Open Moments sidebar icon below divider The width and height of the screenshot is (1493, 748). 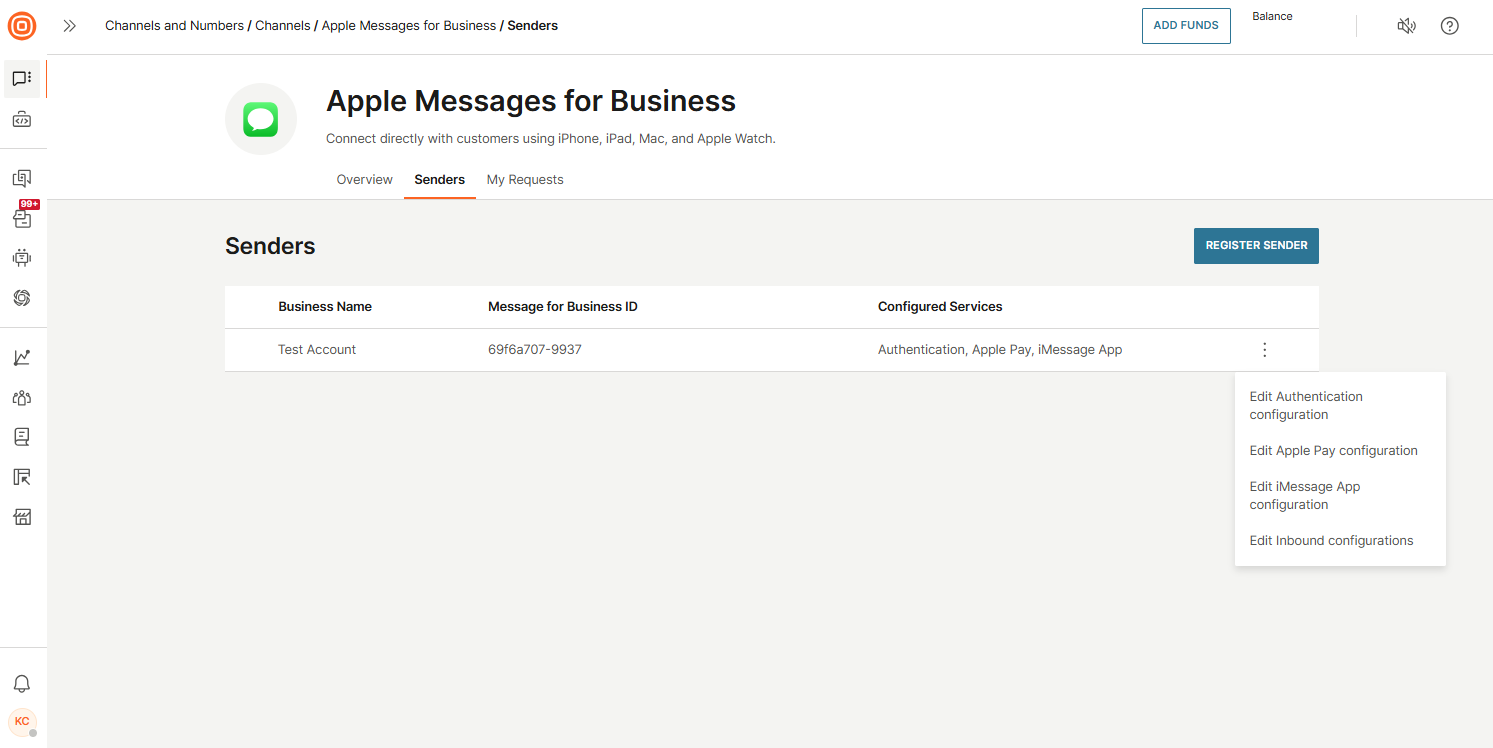pyautogui.click(x=22, y=179)
